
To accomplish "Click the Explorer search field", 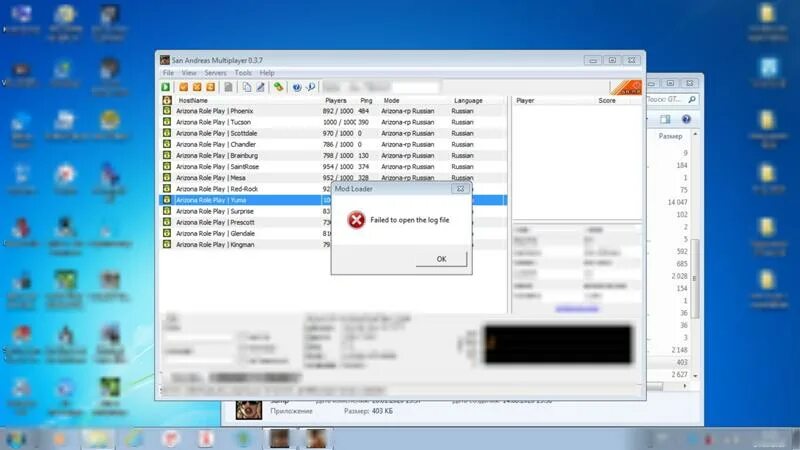I will pos(671,99).
